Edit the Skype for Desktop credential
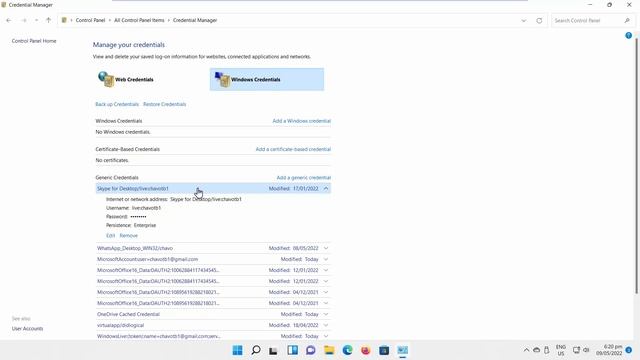The height and width of the screenshot is (360, 640). [x=110, y=236]
